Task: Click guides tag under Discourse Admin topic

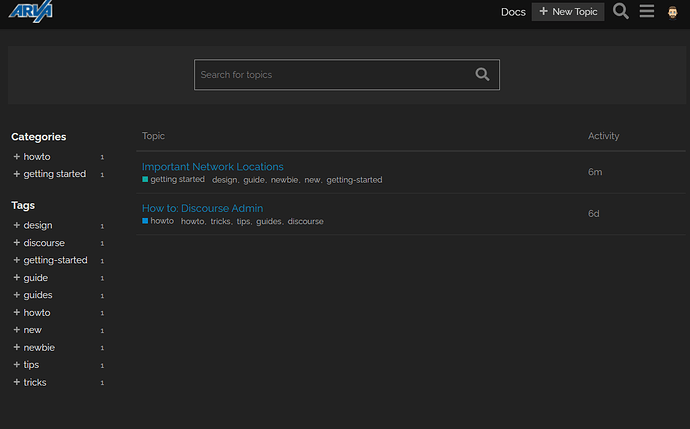Action: coord(268,221)
